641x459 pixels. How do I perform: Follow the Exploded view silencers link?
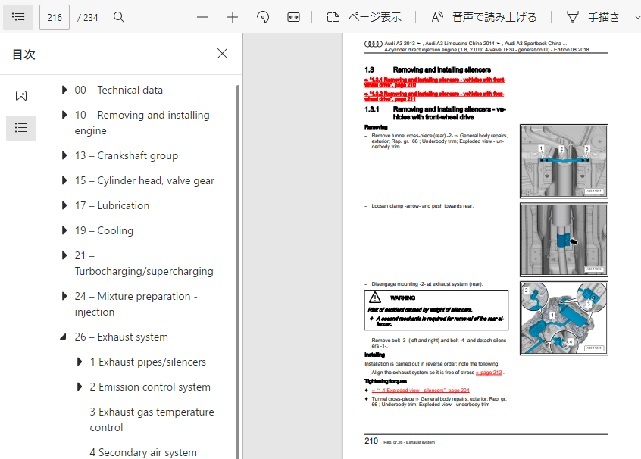[421, 390]
